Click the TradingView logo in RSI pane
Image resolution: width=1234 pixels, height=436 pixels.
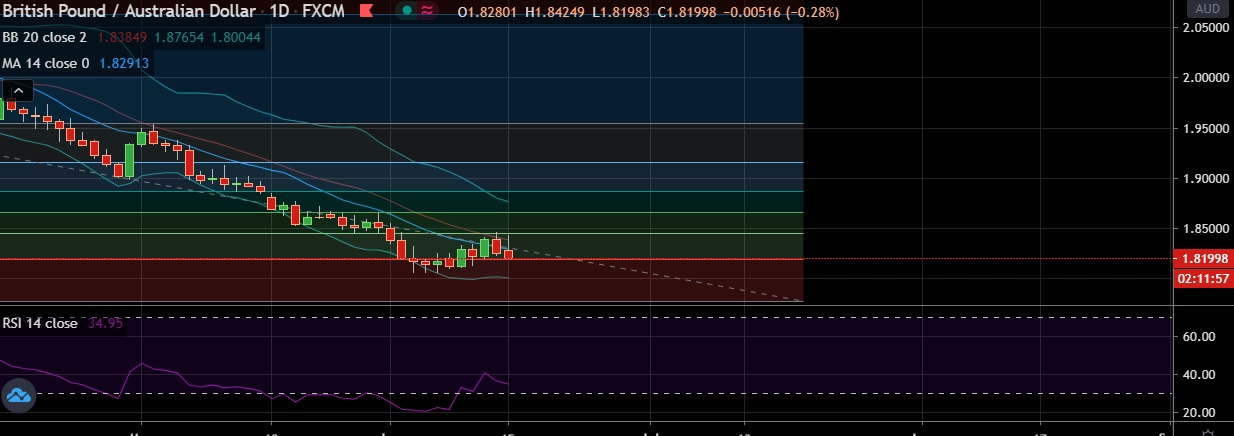[18, 397]
